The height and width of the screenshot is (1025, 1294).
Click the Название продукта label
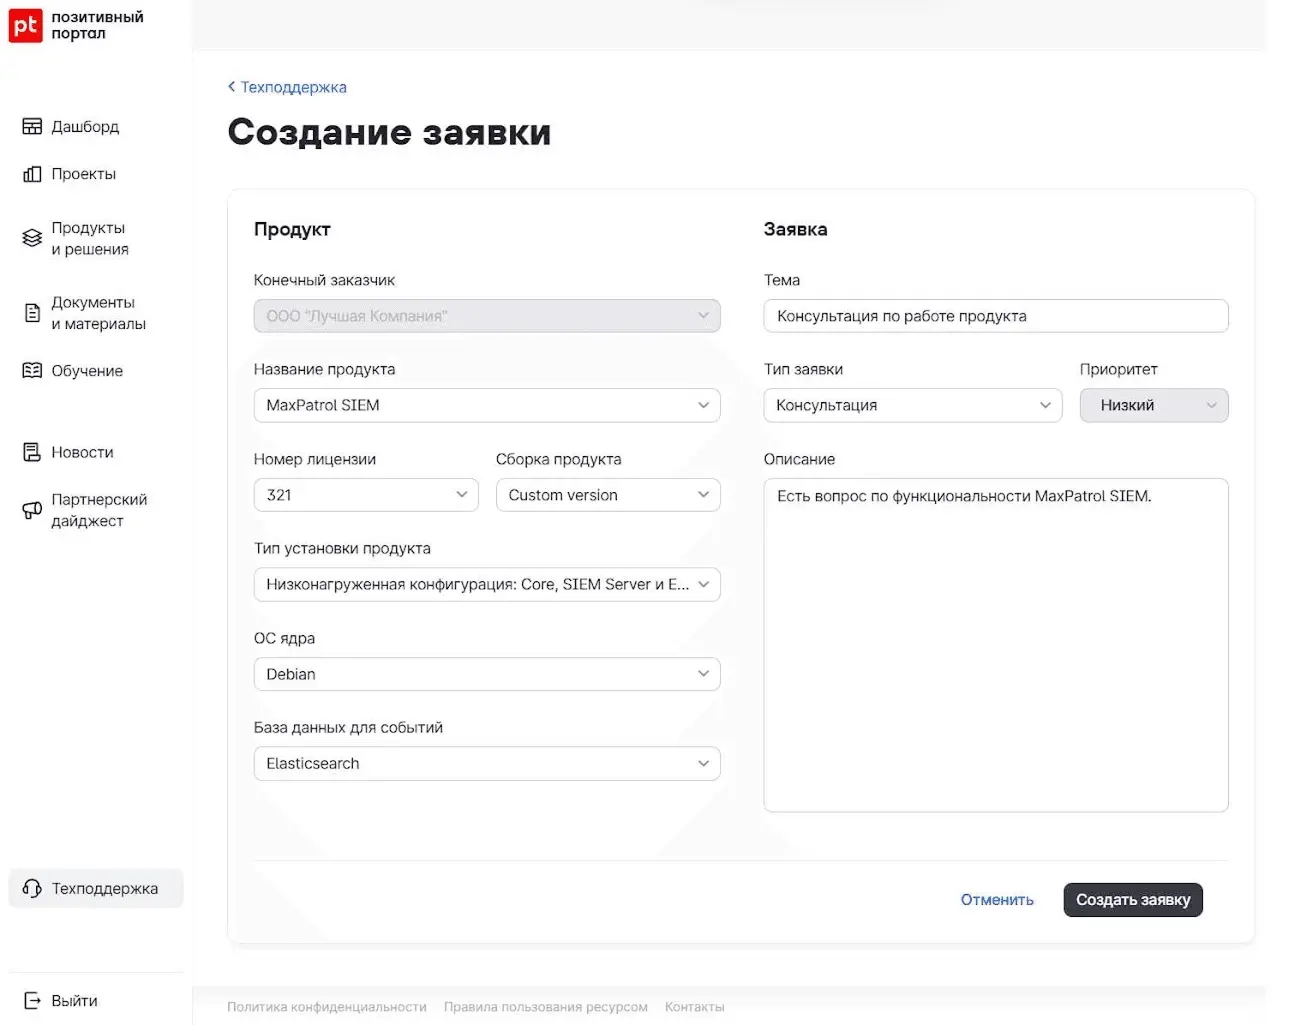click(x=324, y=369)
